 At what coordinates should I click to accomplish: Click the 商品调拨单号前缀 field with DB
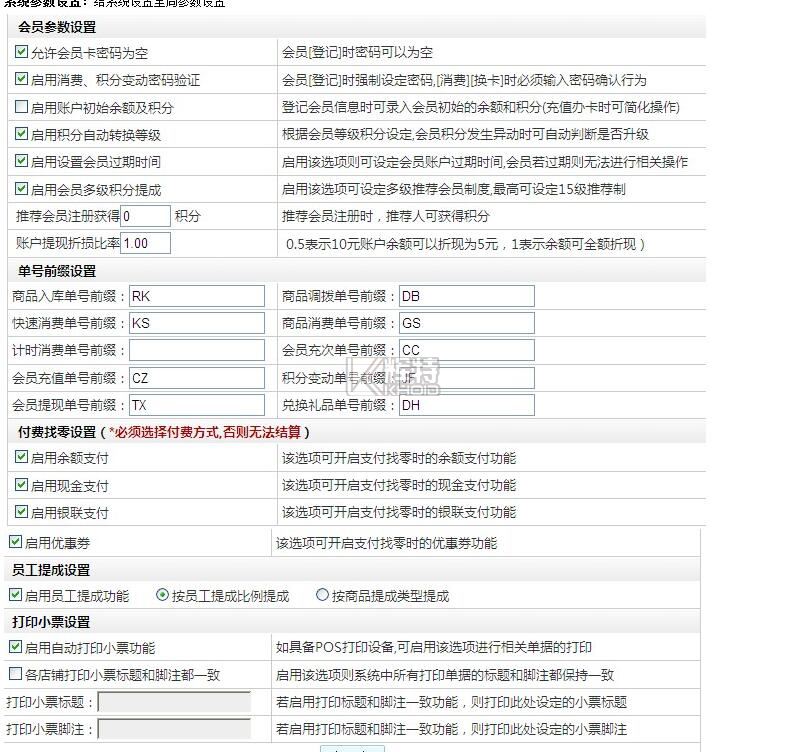pyautogui.click(x=467, y=296)
